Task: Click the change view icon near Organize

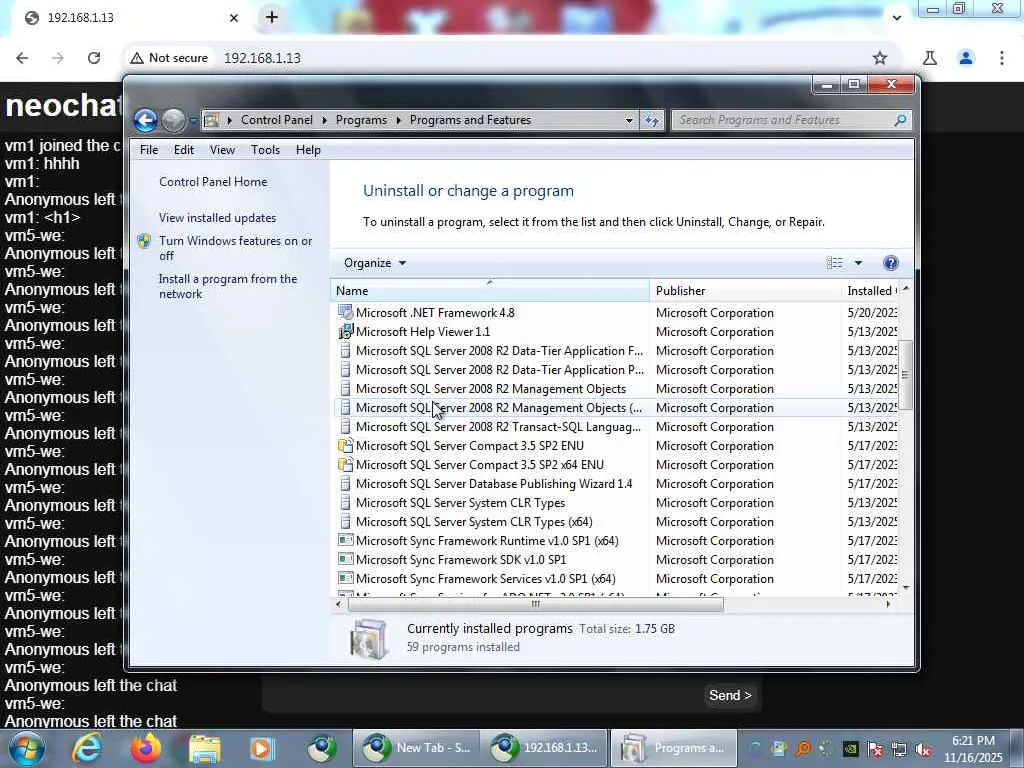Action: coord(835,263)
